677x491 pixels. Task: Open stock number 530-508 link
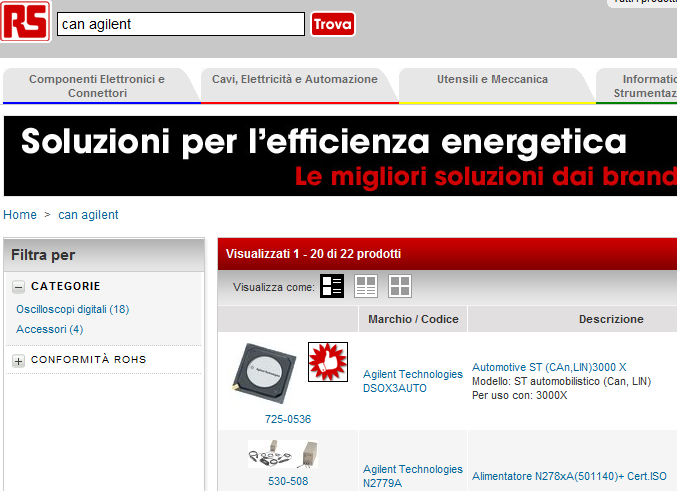[x=288, y=481]
